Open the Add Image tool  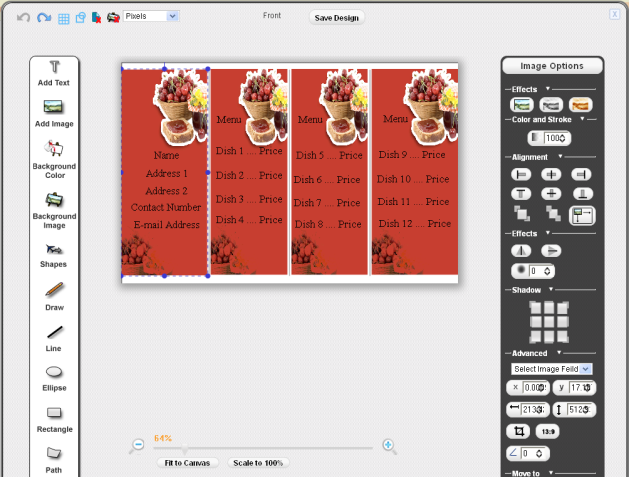click(x=54, y=113)
